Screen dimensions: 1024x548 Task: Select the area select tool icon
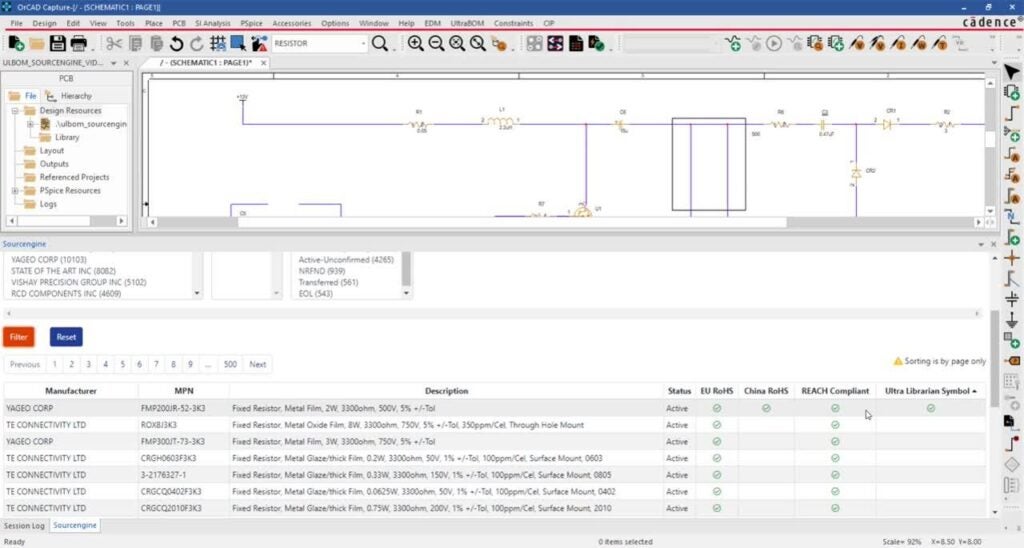coord(238,44)
